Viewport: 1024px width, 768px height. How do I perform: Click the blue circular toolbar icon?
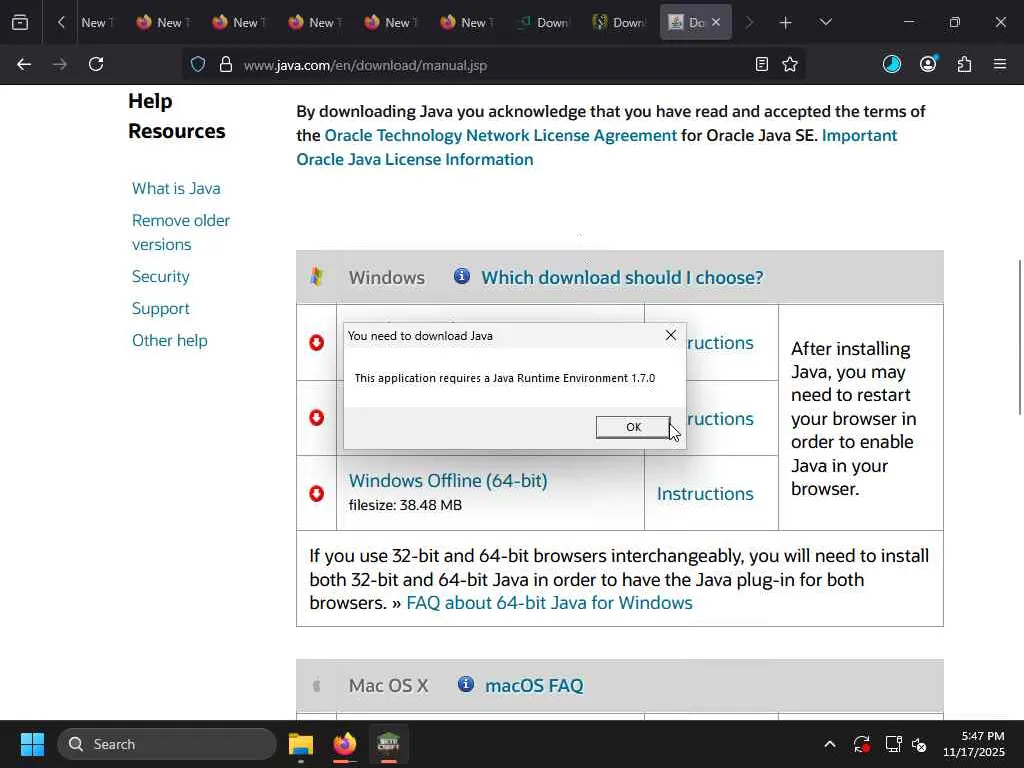pos(891,64)
